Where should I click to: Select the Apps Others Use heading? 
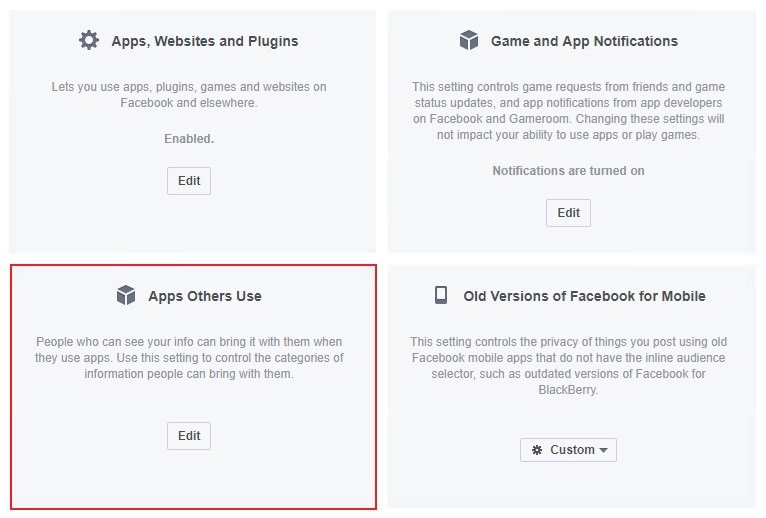pyautogui.click(x=205, y=296)
